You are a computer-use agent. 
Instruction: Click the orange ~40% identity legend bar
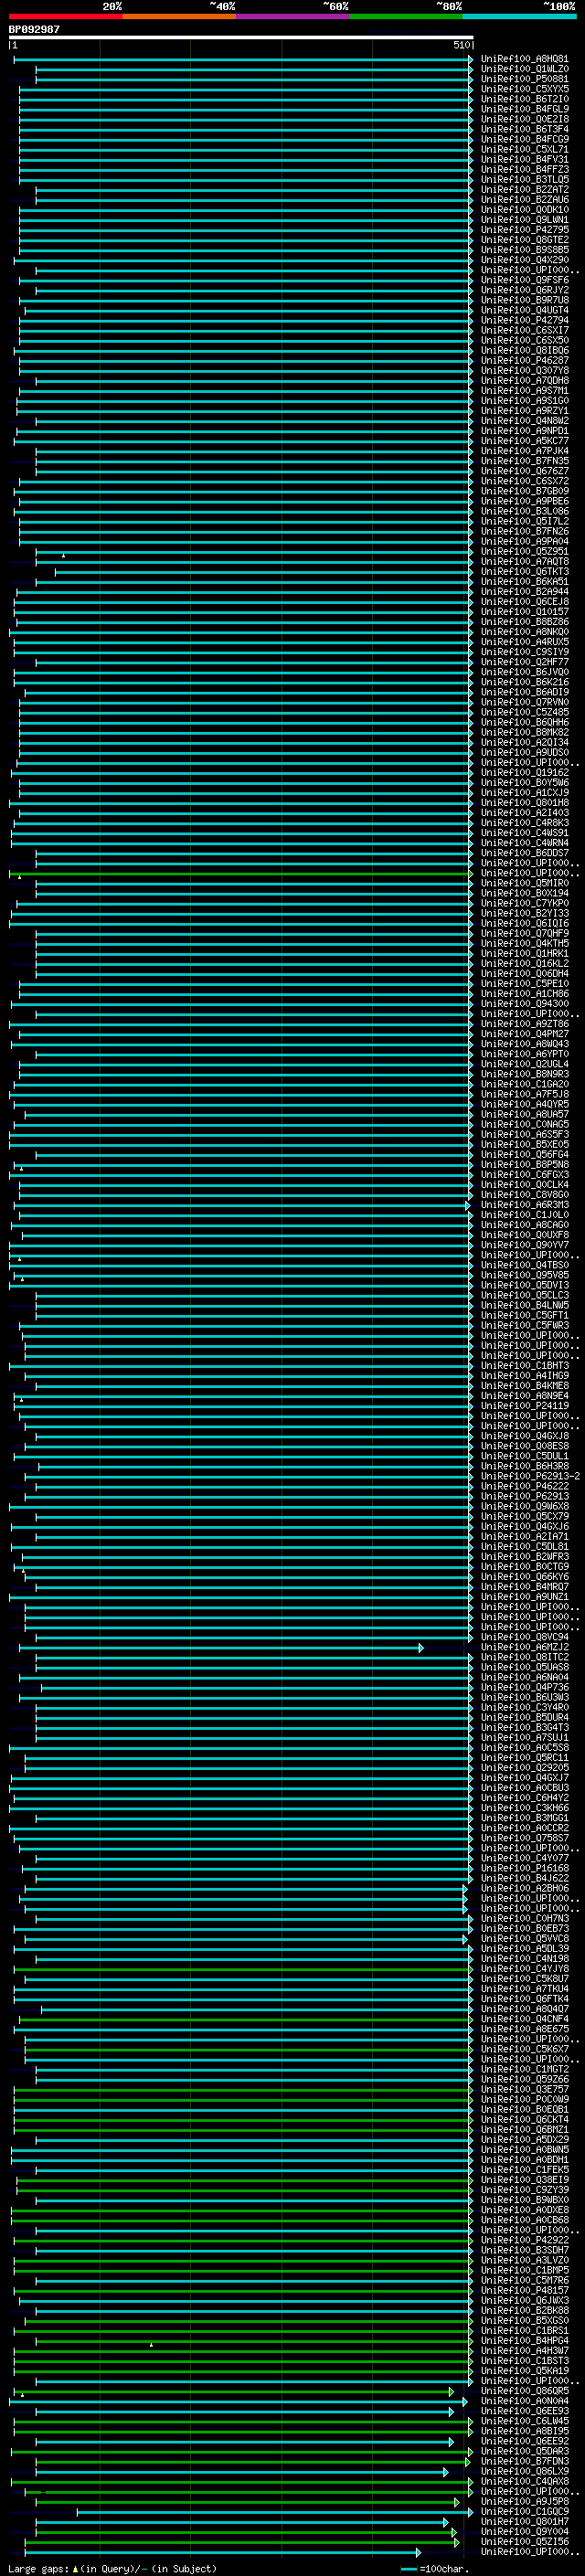(179, 16)
